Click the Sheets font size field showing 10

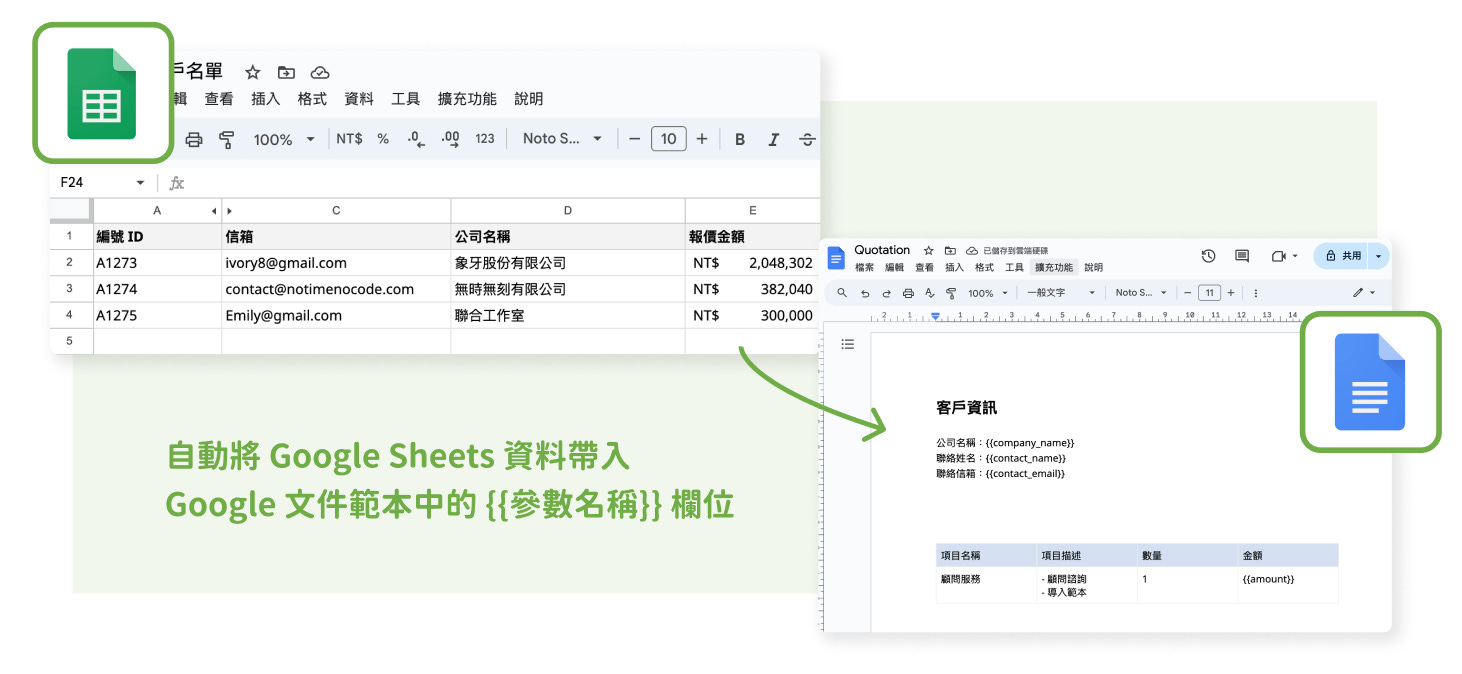pyautogui.click(x=668, y=139)
